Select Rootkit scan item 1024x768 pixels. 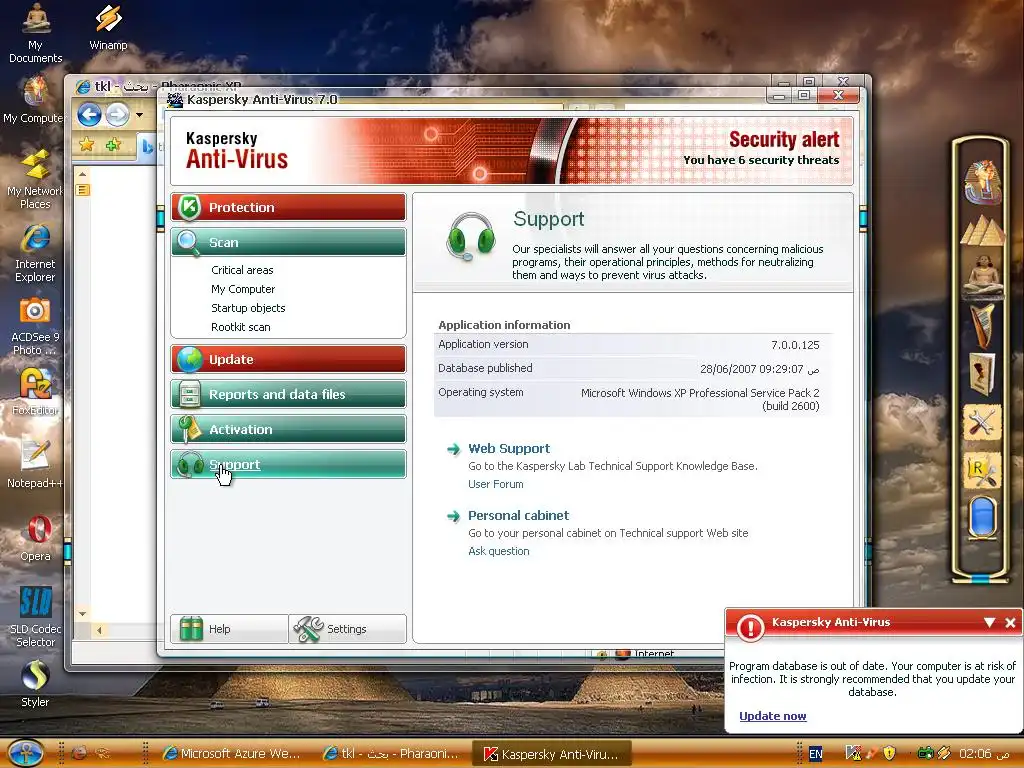pos(240,327)
